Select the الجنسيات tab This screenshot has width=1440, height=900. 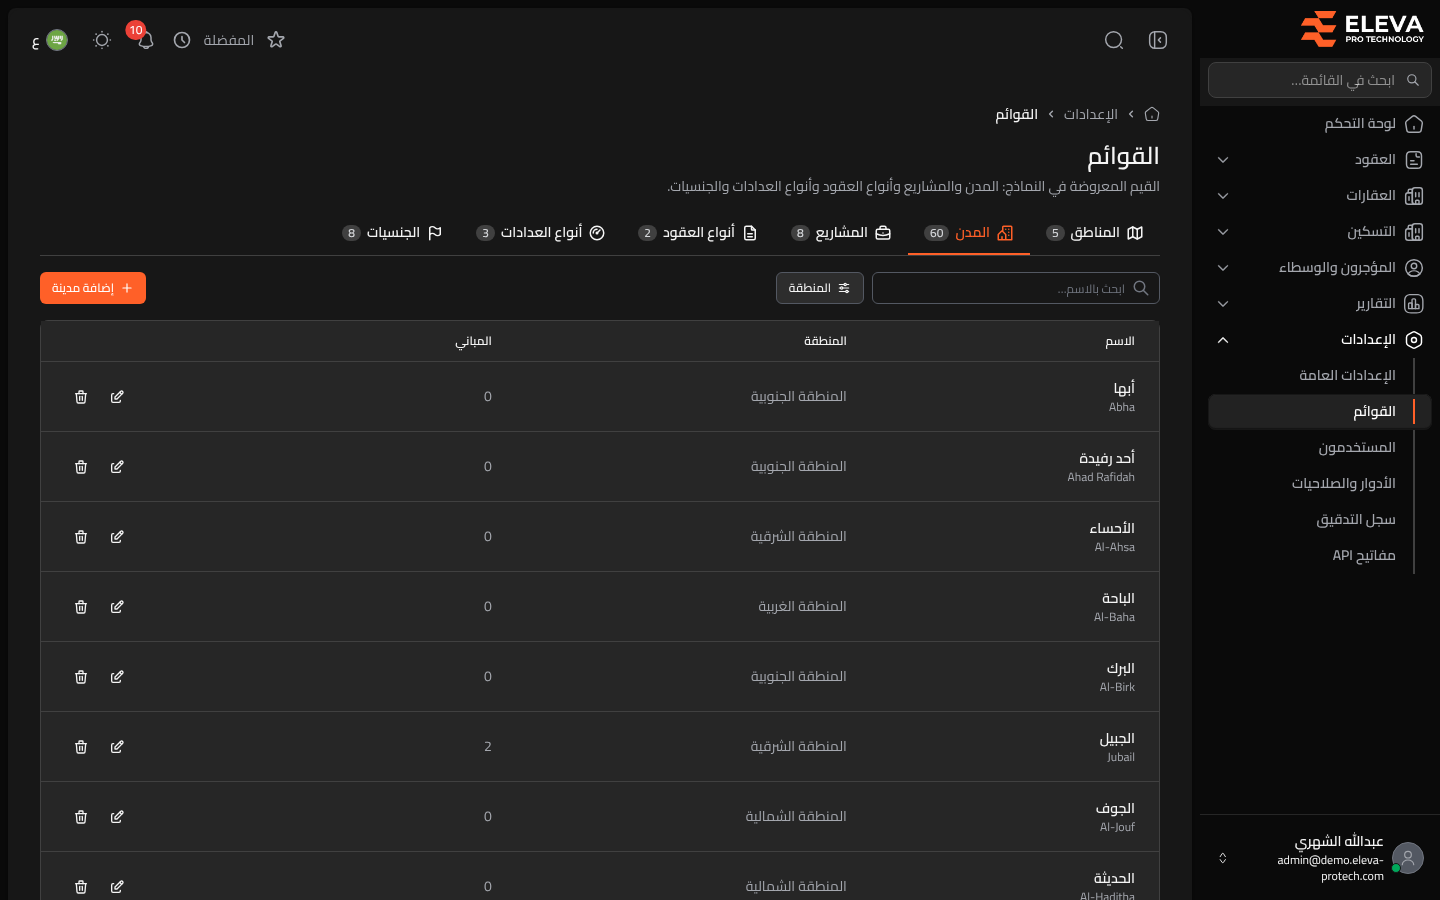pyautogui.click(x=392, y=233)
